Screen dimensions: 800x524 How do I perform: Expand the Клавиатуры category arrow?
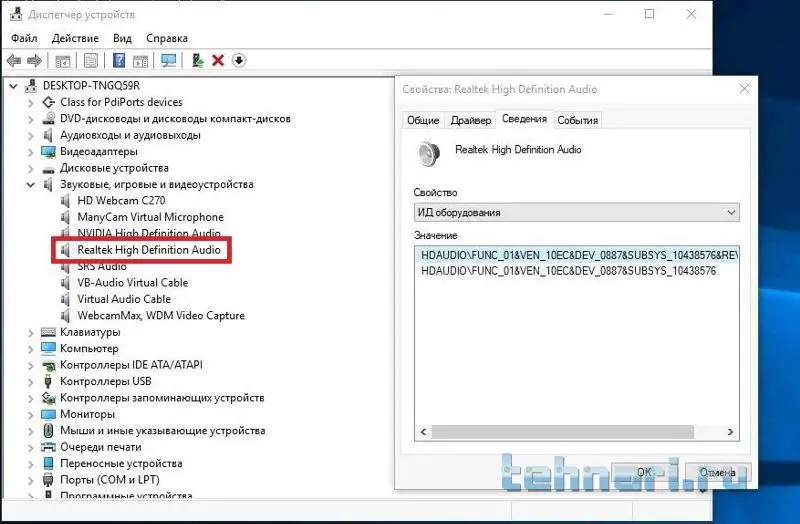[x=31, y=333]
